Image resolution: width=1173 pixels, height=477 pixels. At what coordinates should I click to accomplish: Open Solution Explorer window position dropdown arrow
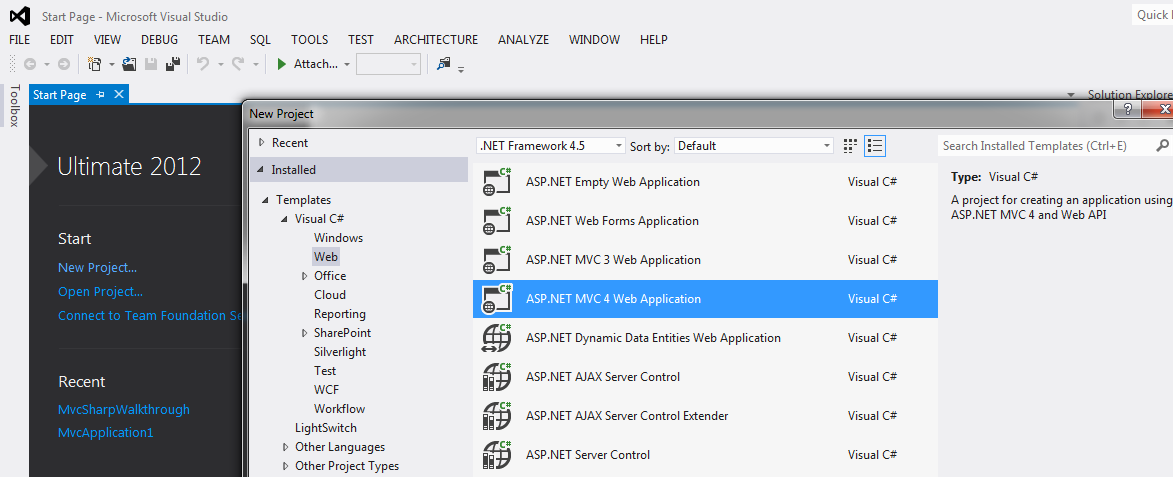pyautogui.click(x=1071, y=95)
